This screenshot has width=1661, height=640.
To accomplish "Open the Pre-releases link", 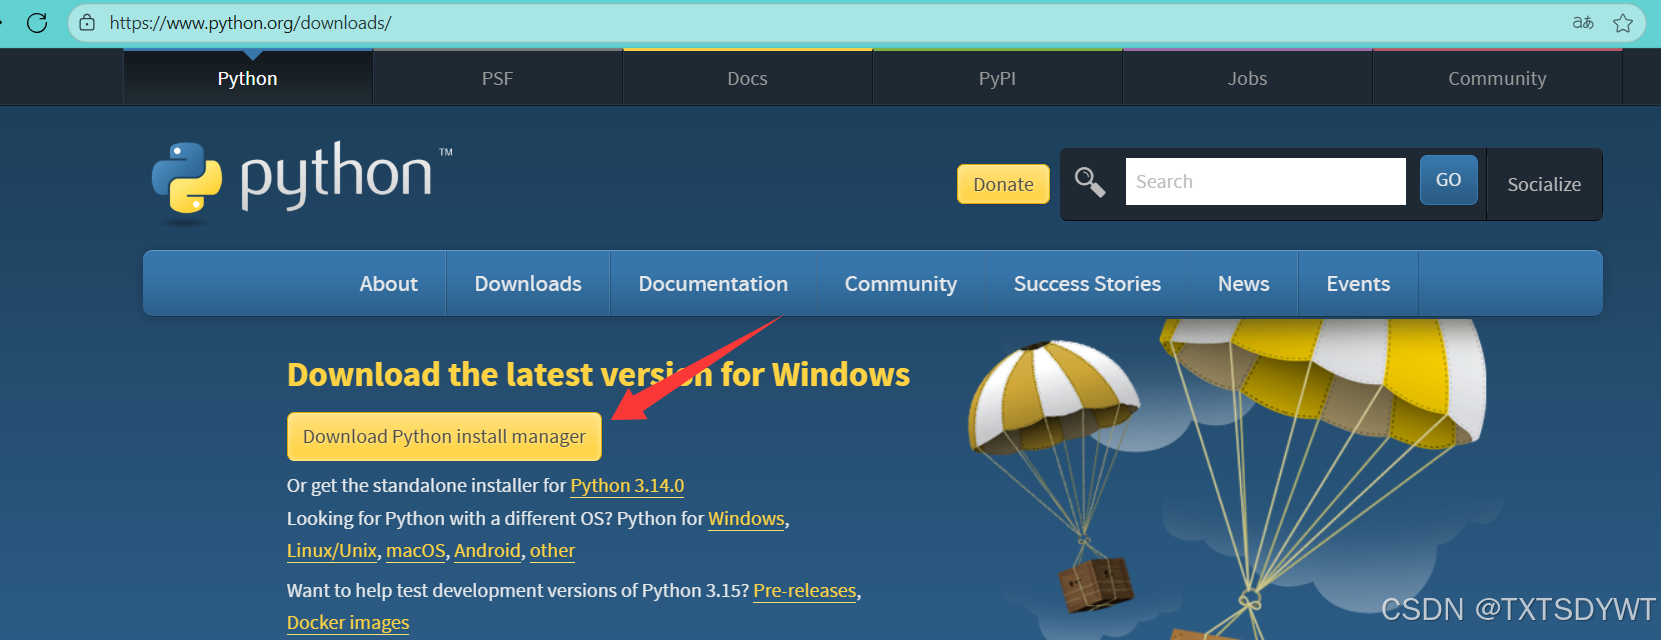I will [805, 591].
